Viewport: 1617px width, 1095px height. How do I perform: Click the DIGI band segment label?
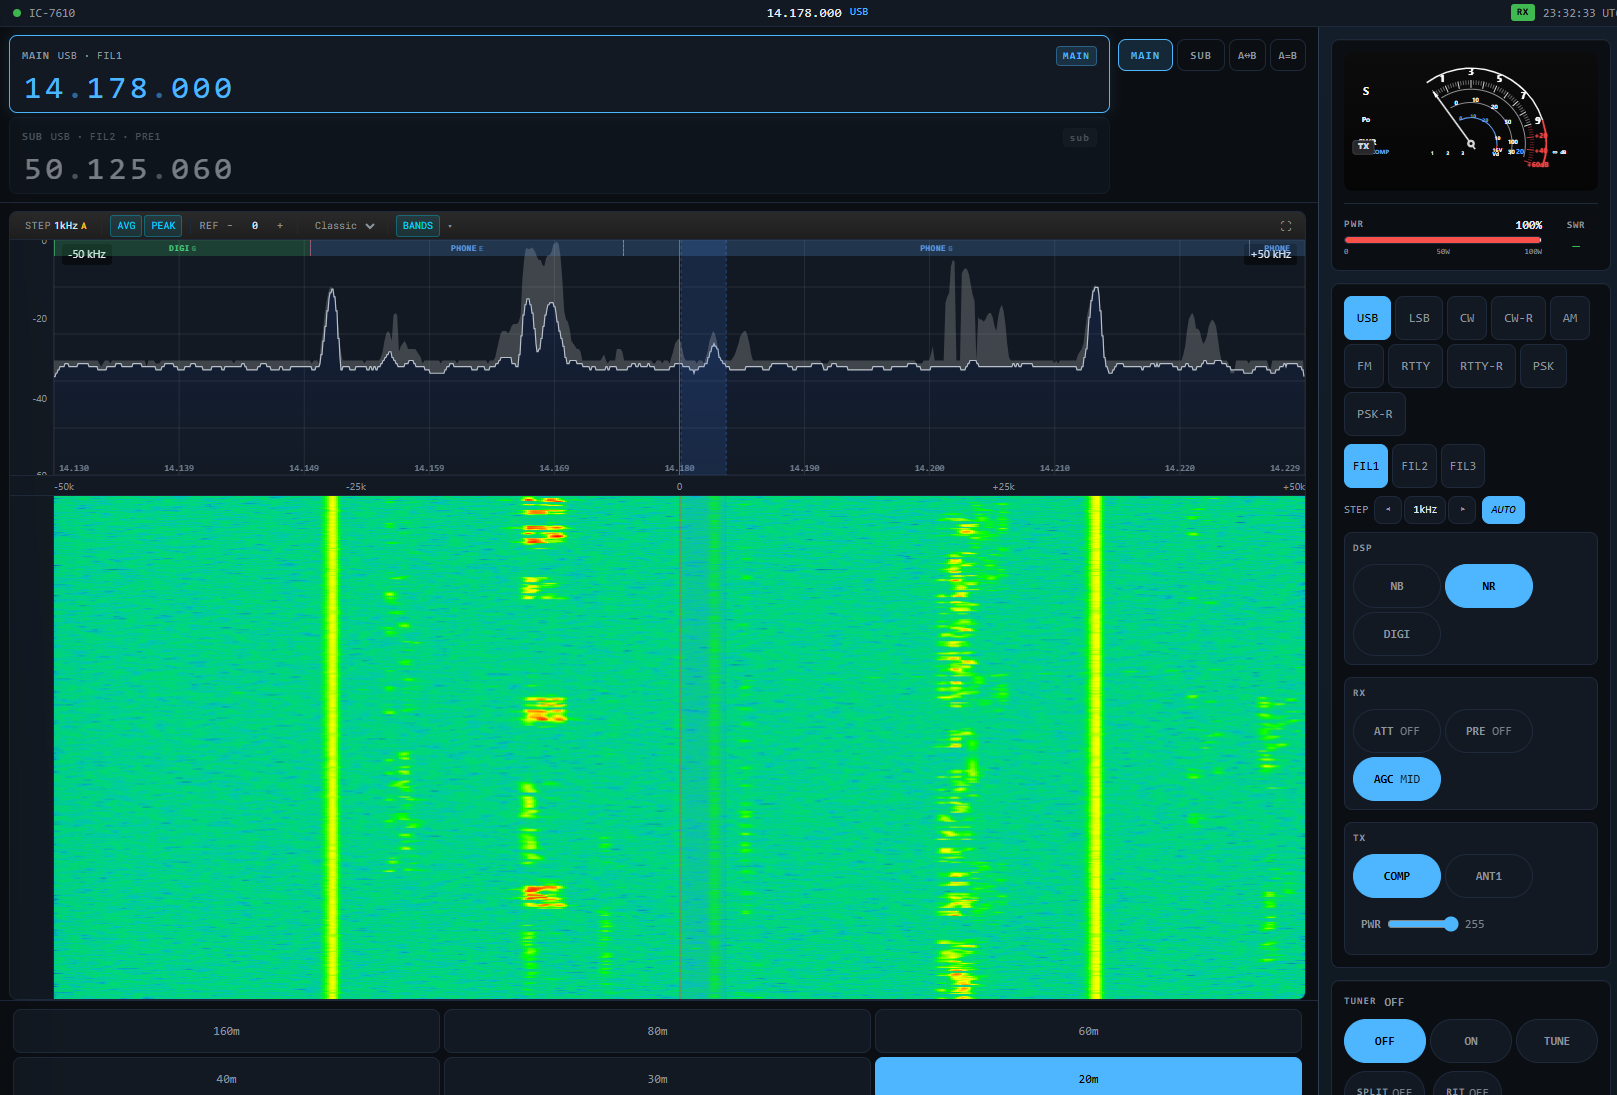coord(182,248)
